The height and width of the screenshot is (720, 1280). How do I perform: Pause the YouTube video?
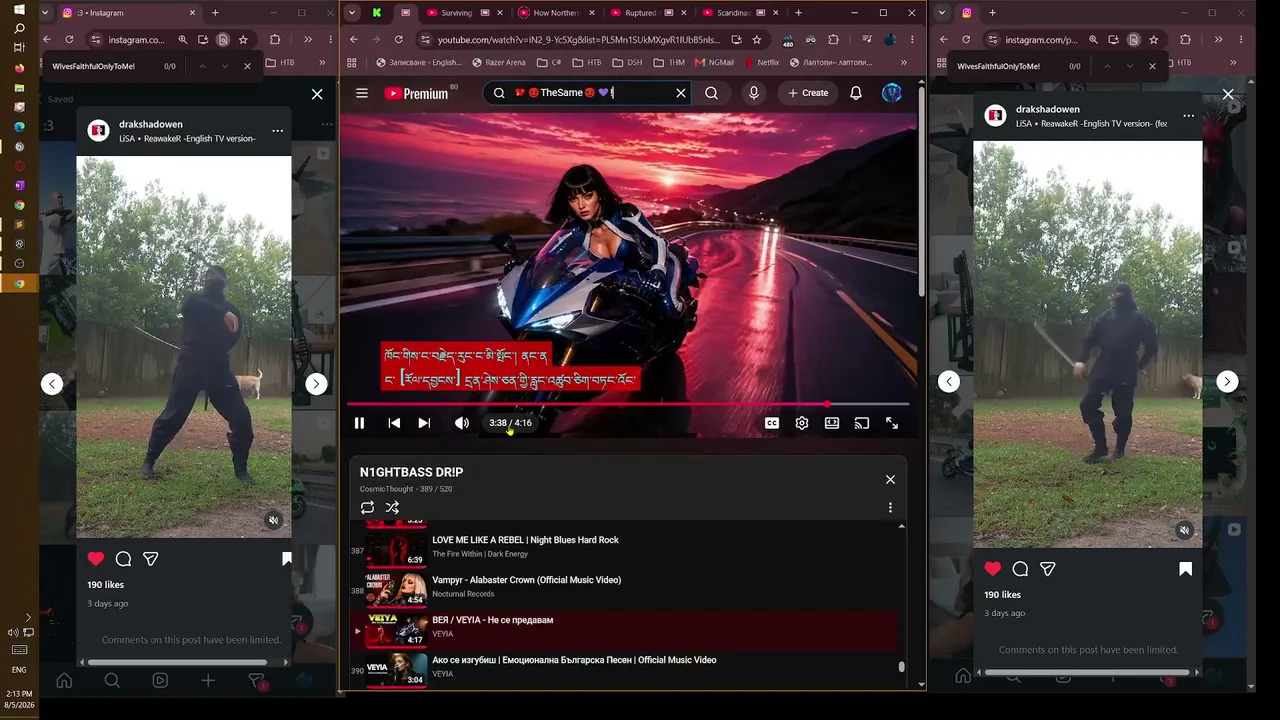[359, 423]
